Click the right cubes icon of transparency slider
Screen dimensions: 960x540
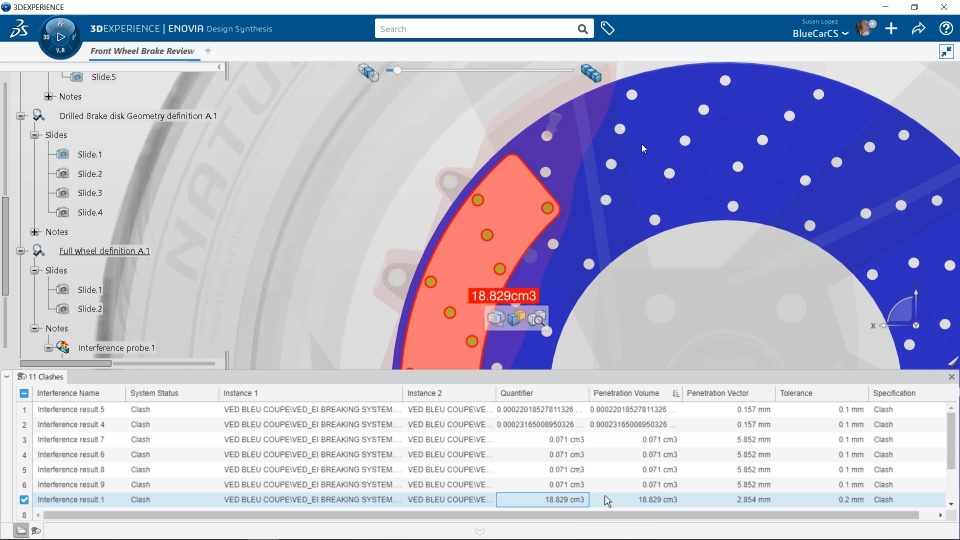coord(591,73)
